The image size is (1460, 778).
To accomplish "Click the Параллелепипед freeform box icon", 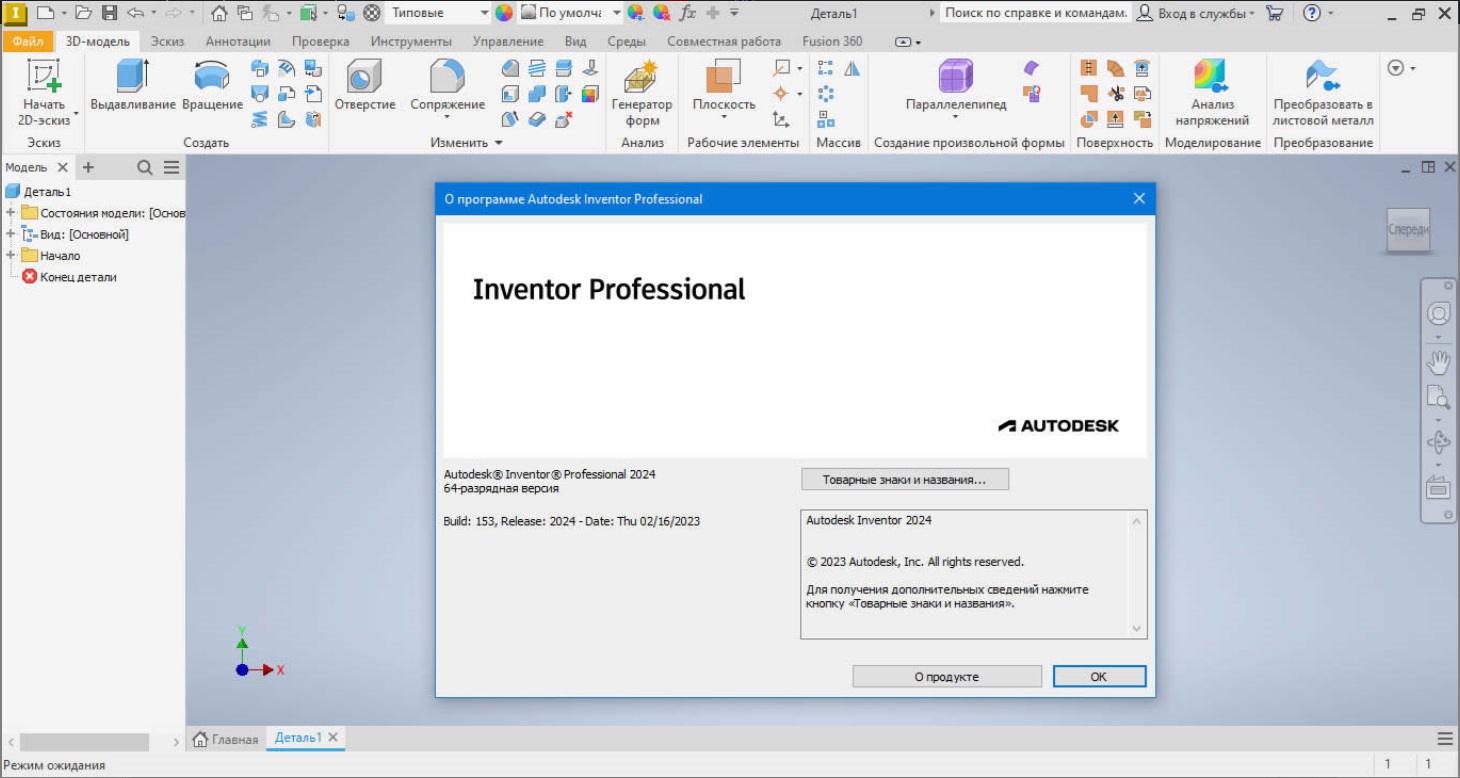I will [x=955, y=77].
